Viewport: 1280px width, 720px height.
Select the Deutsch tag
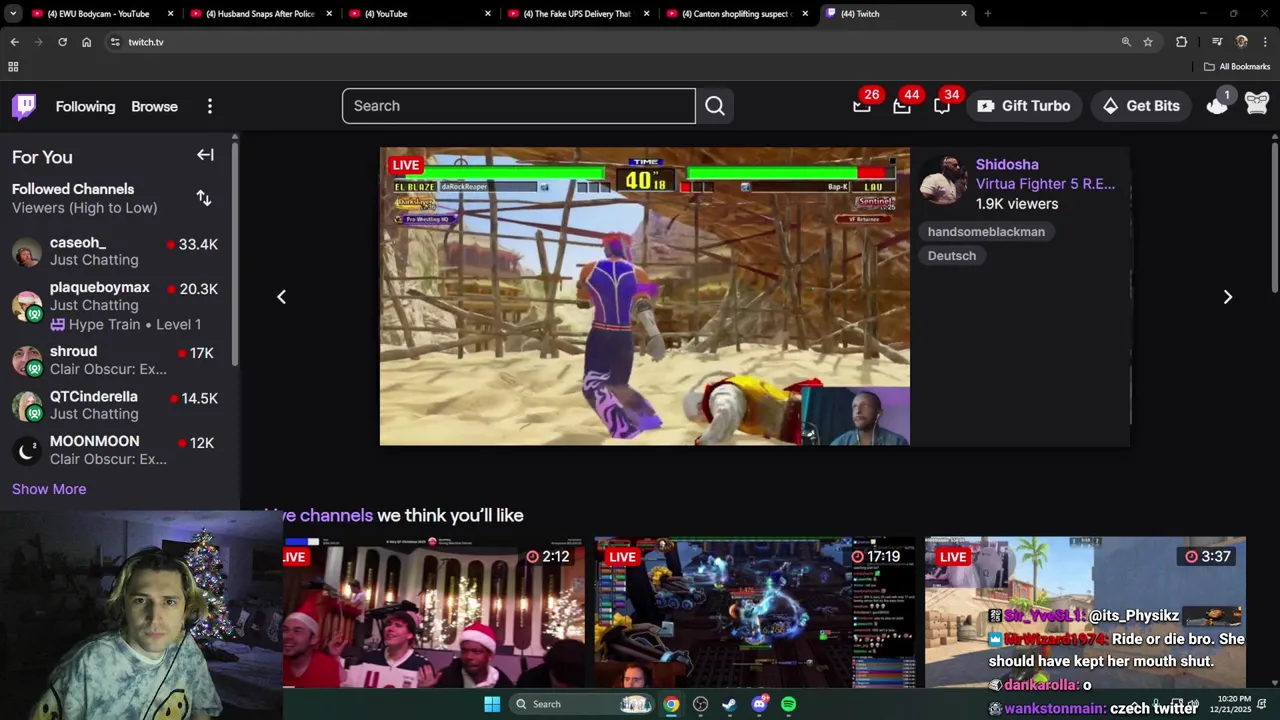pyautogui.click(x=952, y=256)
